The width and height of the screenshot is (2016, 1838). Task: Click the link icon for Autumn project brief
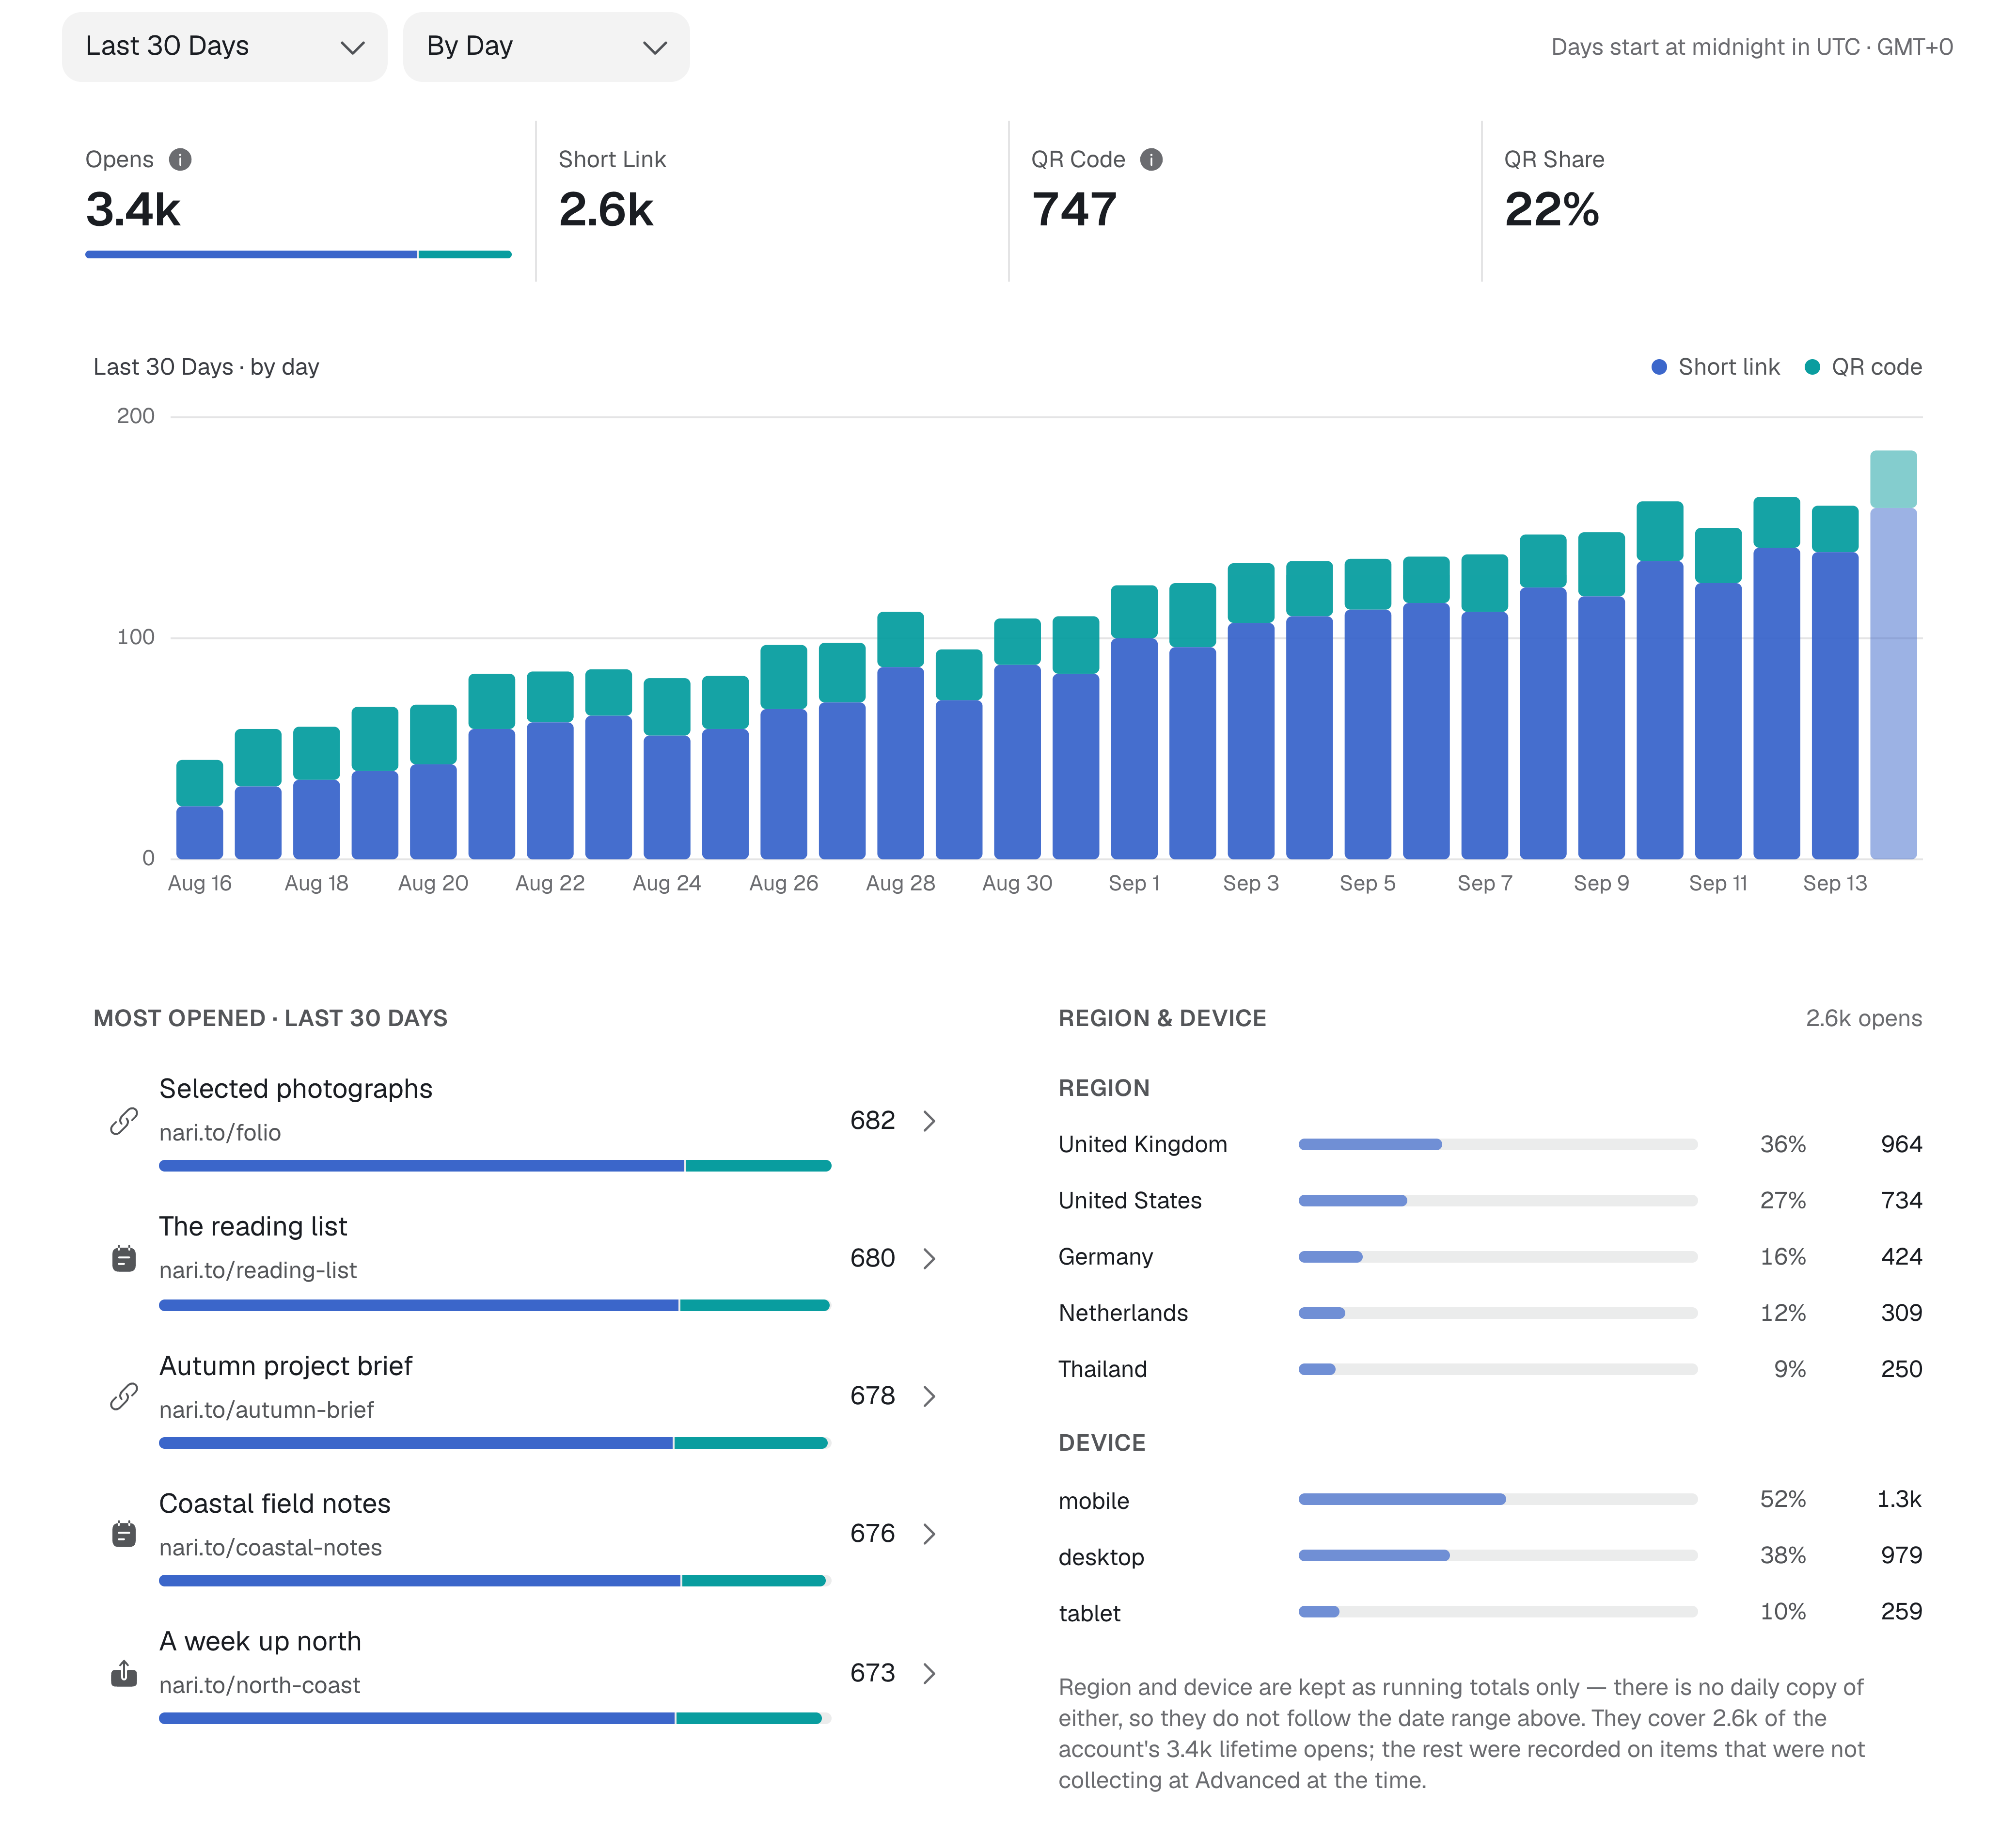click(x=124, y=1397)
